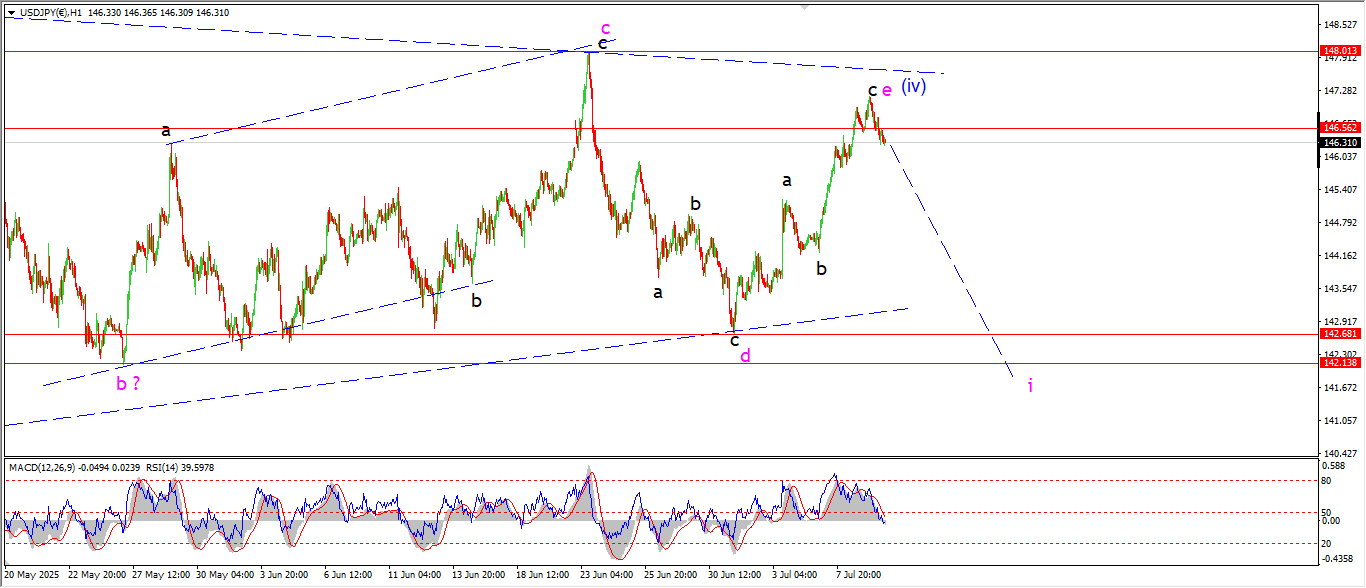Click the magenta c label at peak
This screenshot has width=1366, height=588.
606,28
